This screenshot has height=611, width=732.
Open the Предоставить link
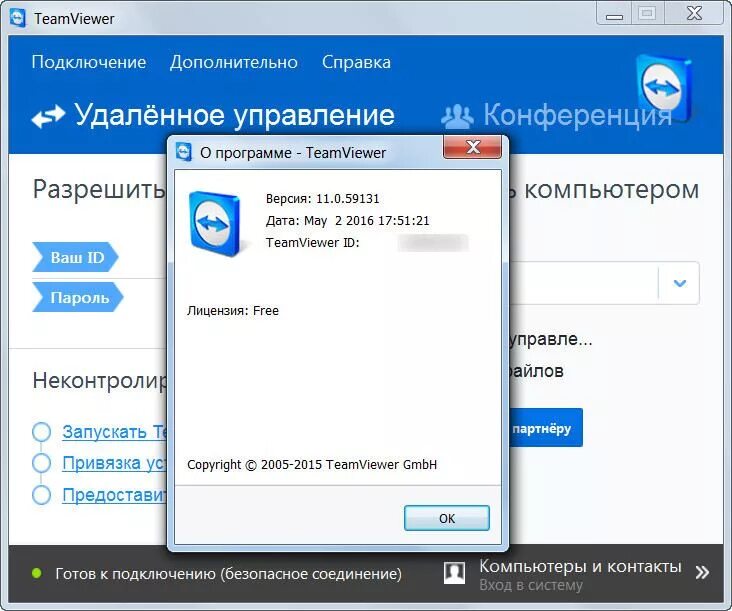[114, 494]
